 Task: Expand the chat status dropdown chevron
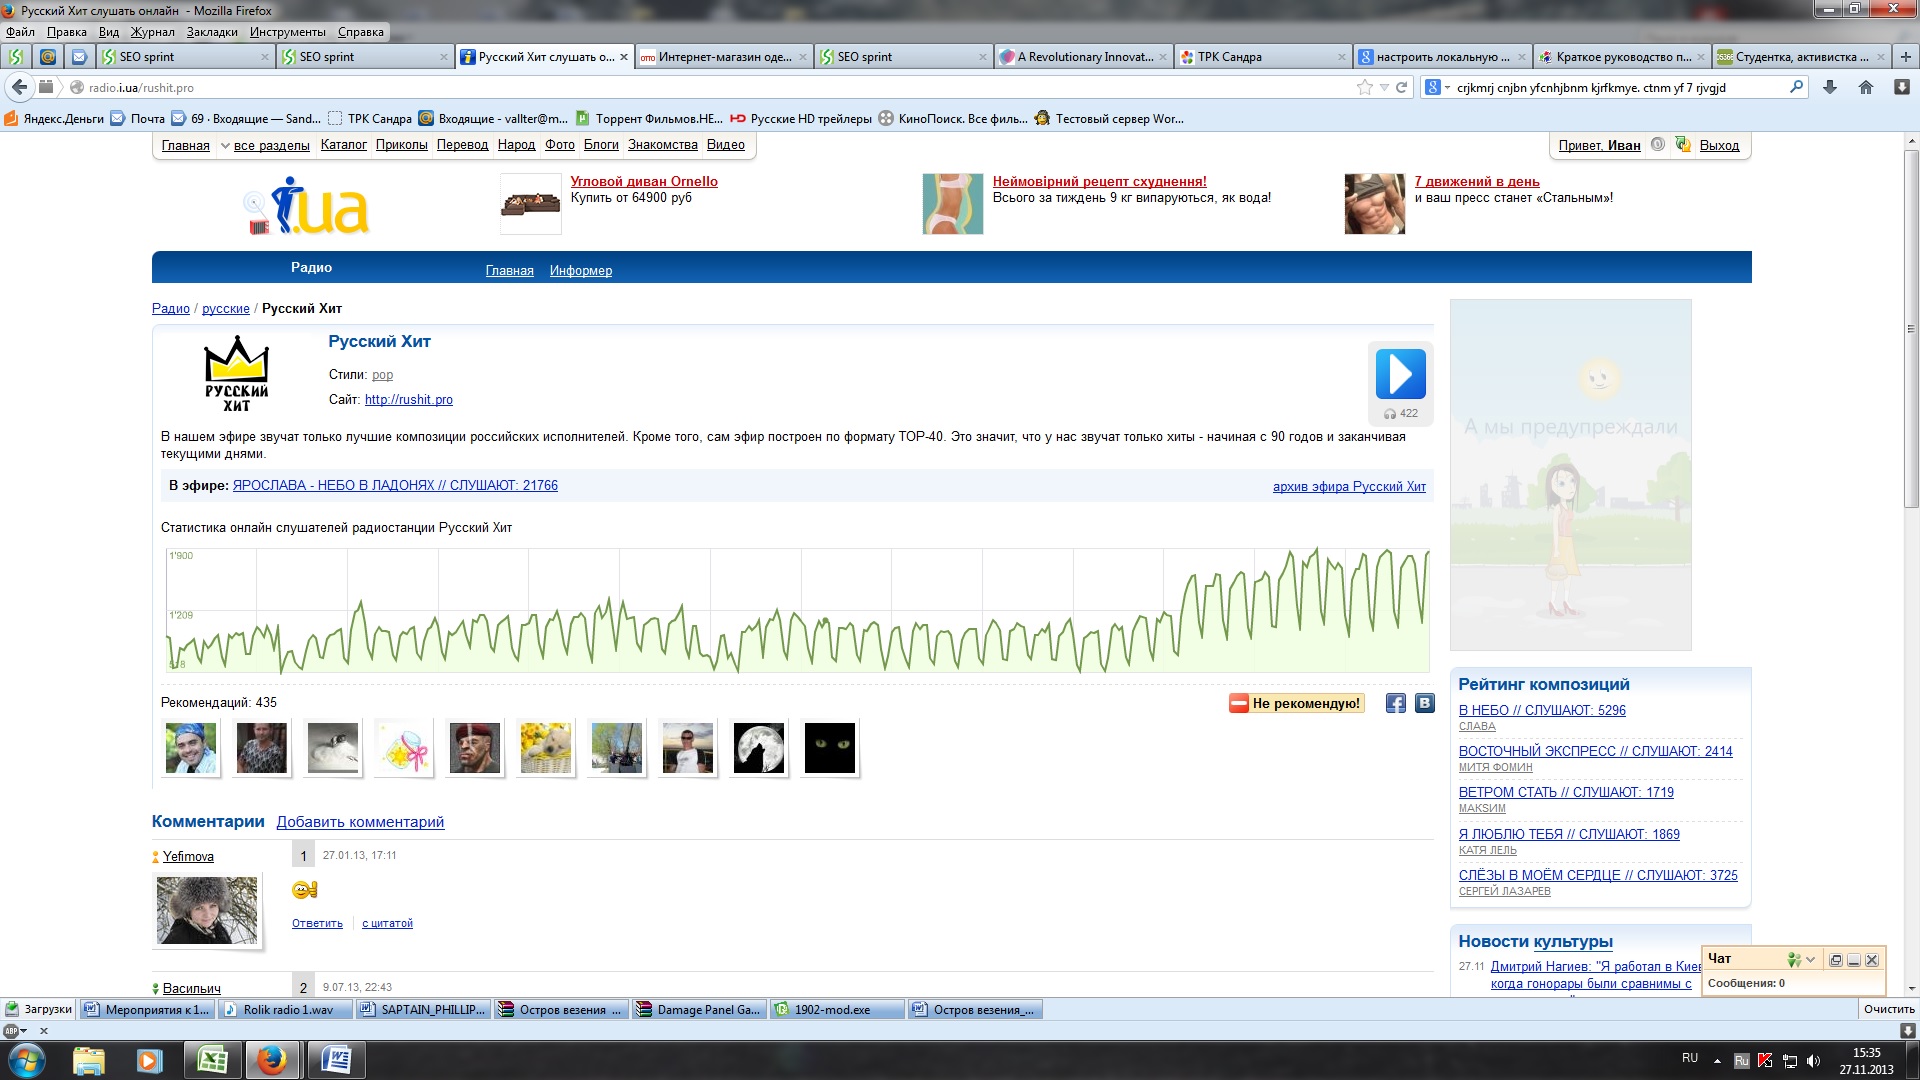[x=1810, y=960]
